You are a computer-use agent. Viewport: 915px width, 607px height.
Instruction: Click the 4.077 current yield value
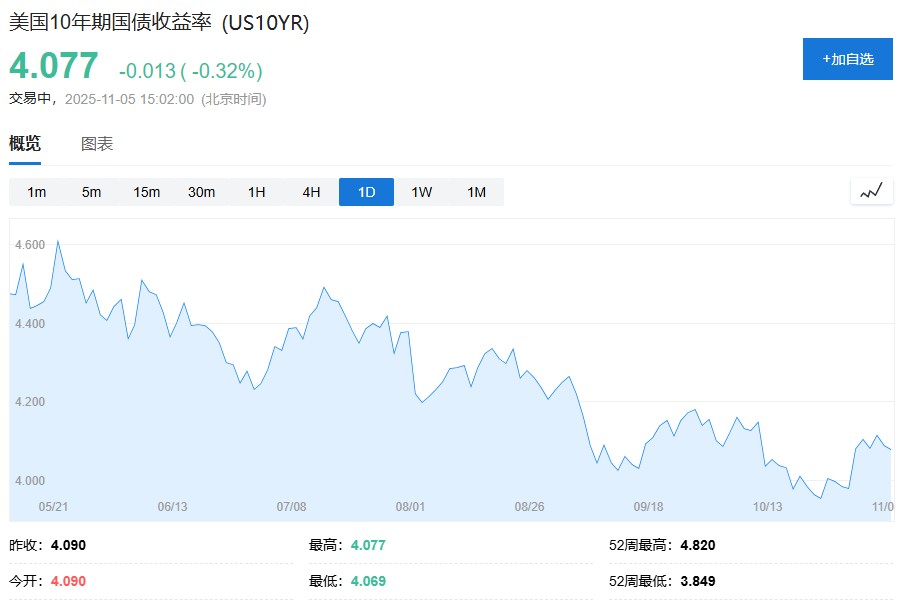[x=54, y=66]
